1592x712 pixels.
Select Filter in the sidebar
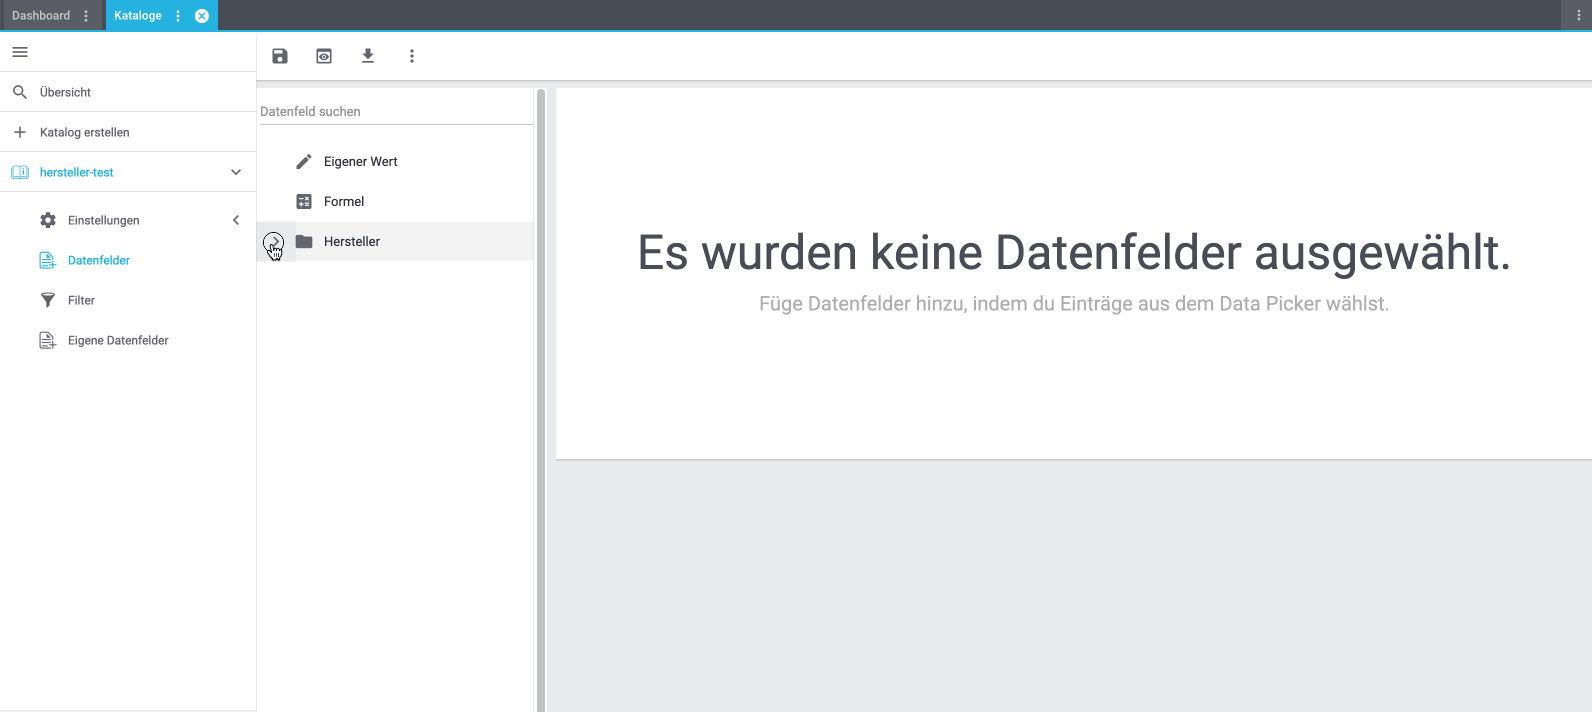81,300
